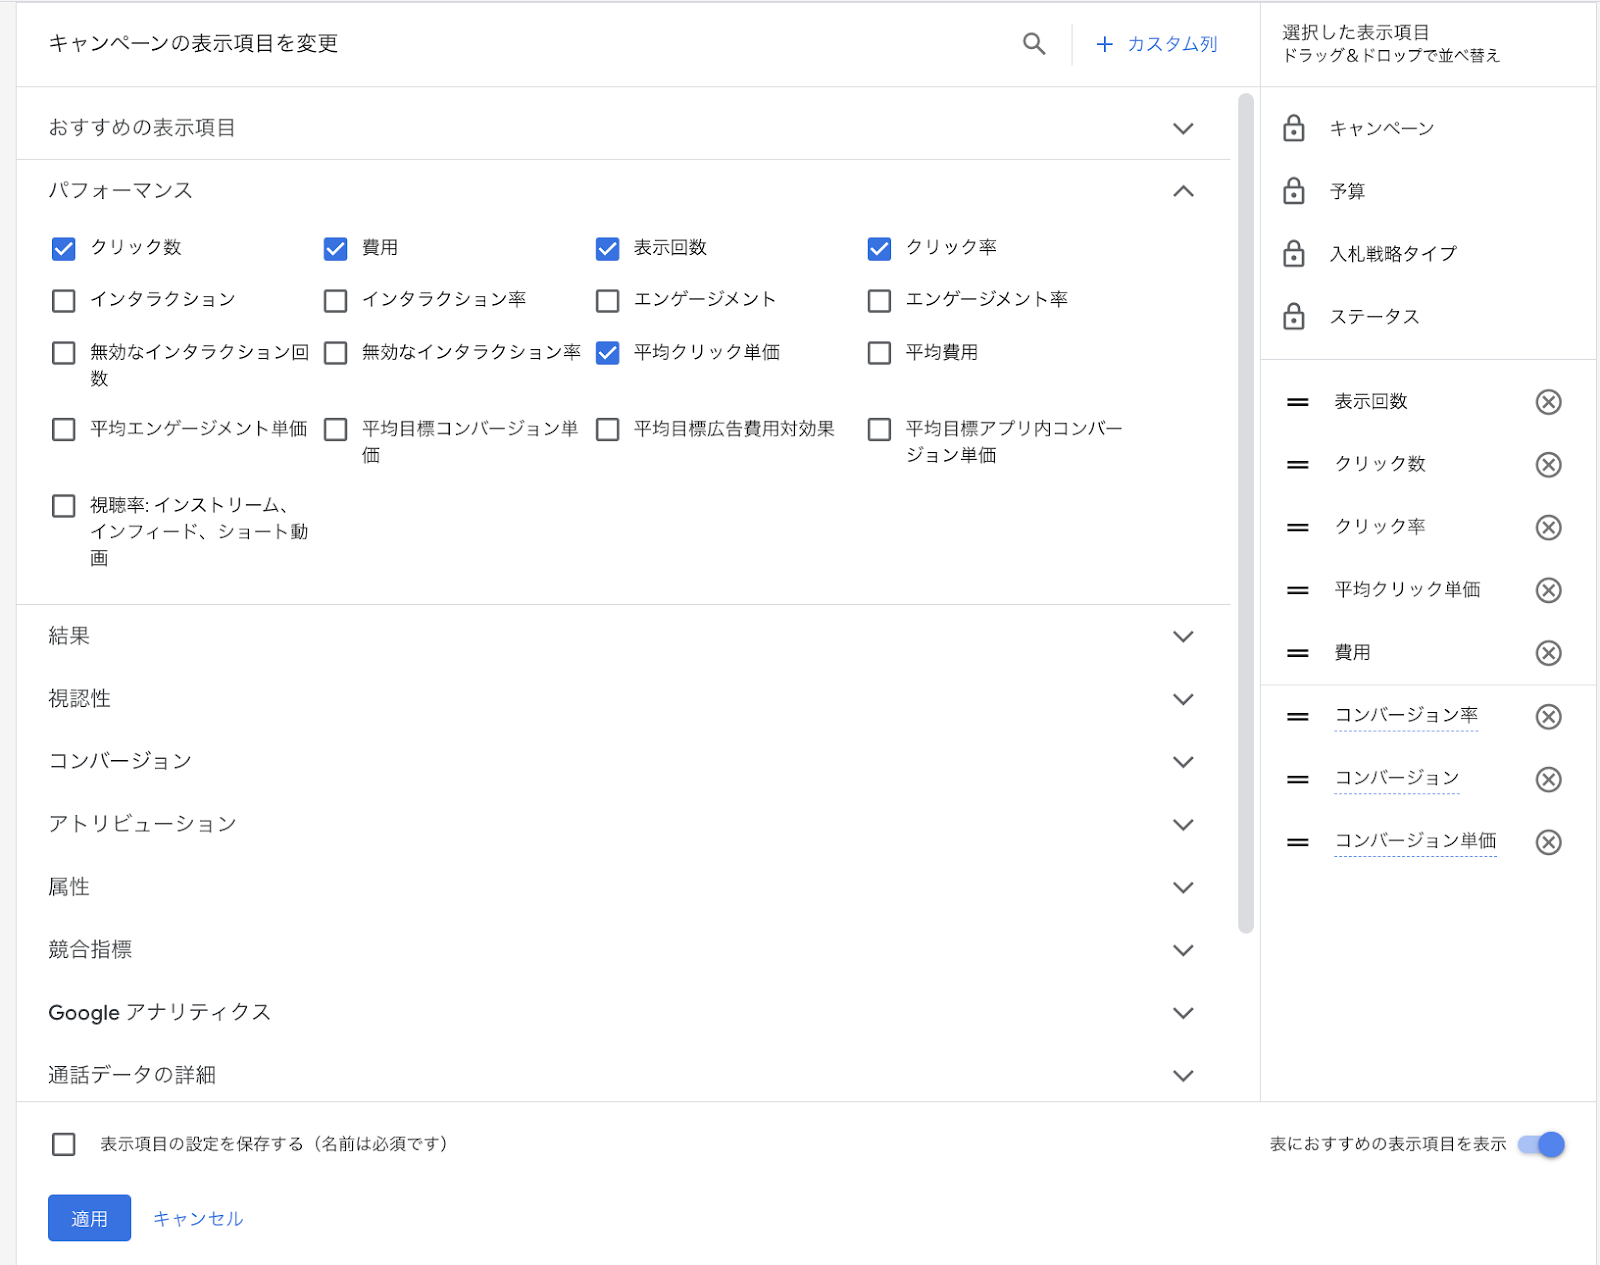Enable 表示項目の設定を保存する checkbox
The image size is (1600, 1265).
tap(63, 1144)
